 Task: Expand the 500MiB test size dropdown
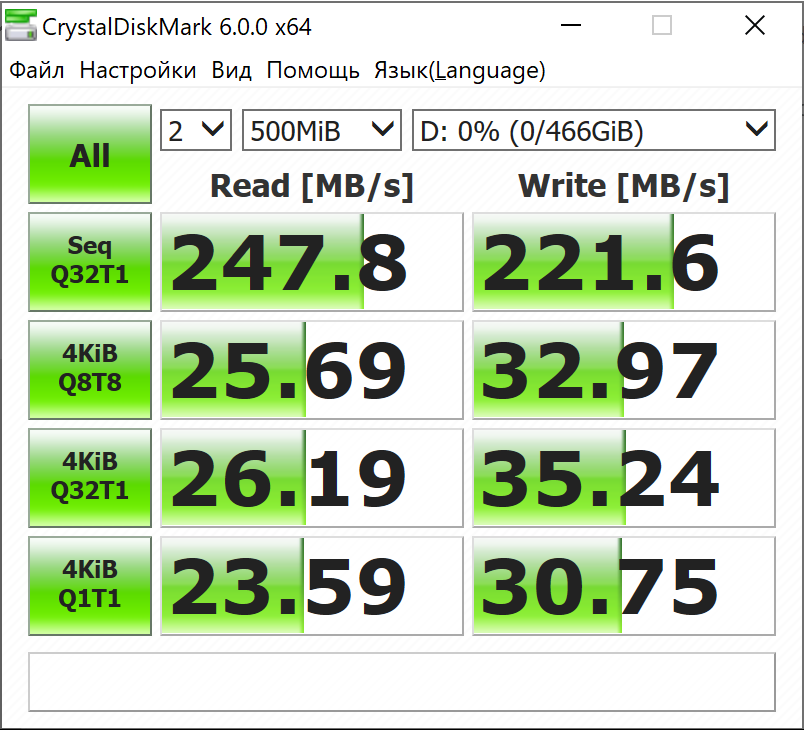pos(321,130)
